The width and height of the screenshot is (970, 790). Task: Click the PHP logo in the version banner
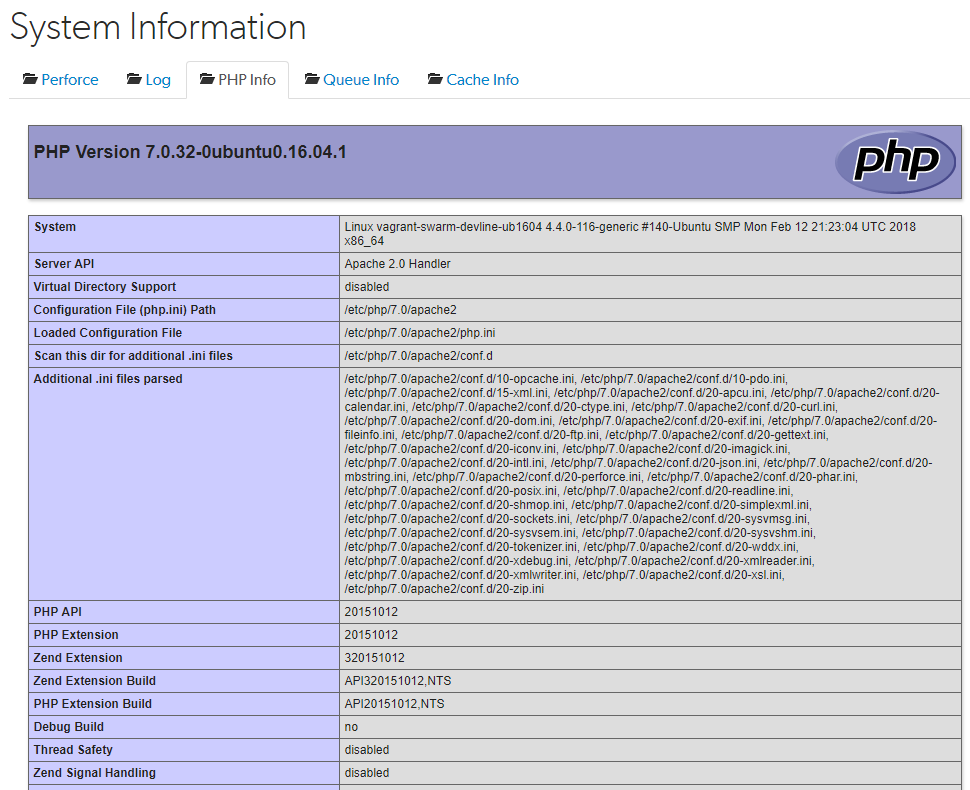894,161
